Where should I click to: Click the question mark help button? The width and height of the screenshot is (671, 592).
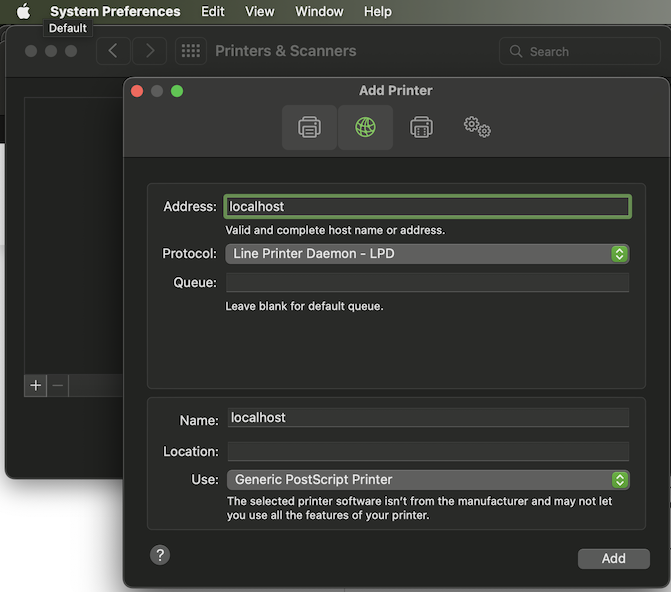coord(160,554)
